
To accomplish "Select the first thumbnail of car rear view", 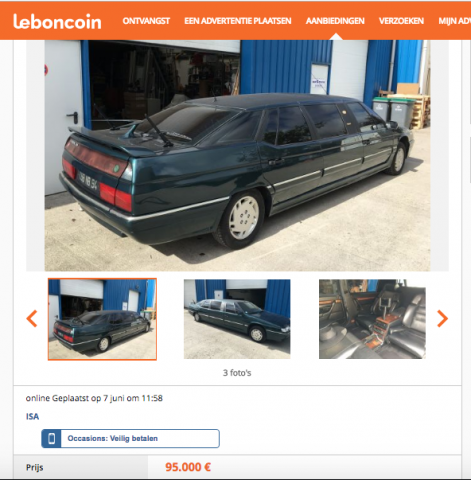I will tap(102, 319).
